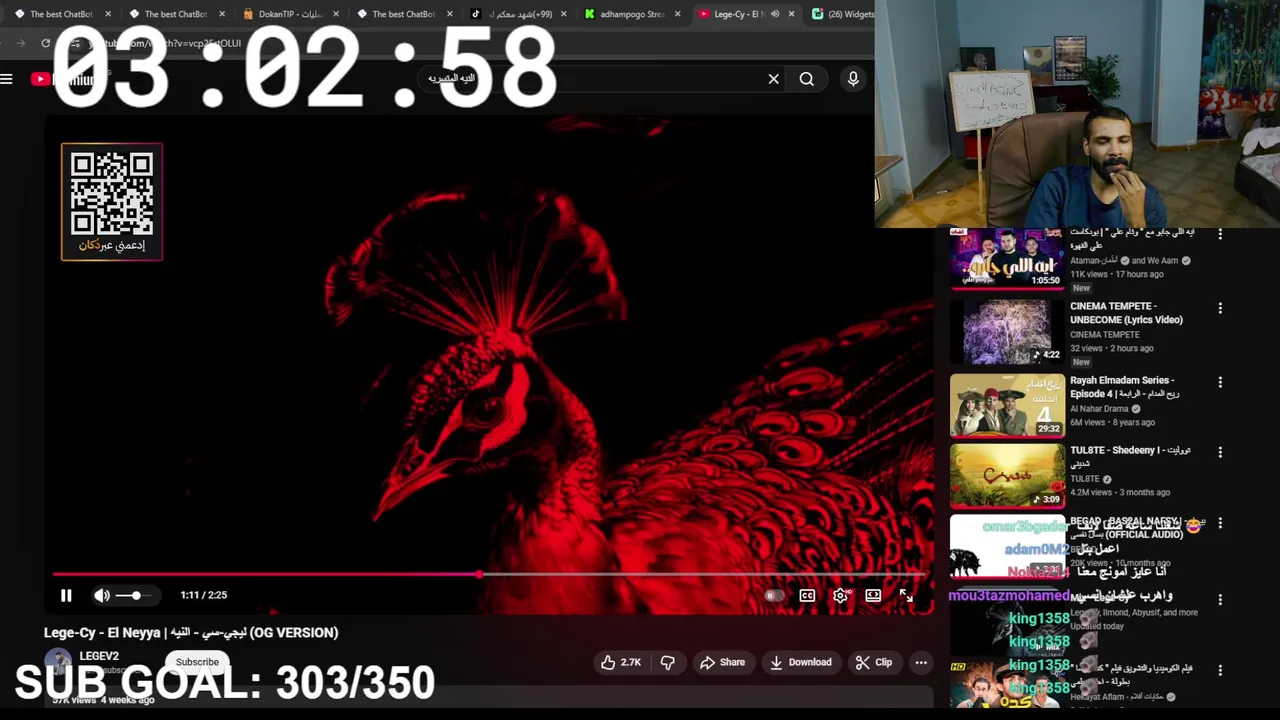Image resolution: width=1280 pixels, height=720 pixels.
Task: Open the player settings gear
Action: click(x=840, y=595)
